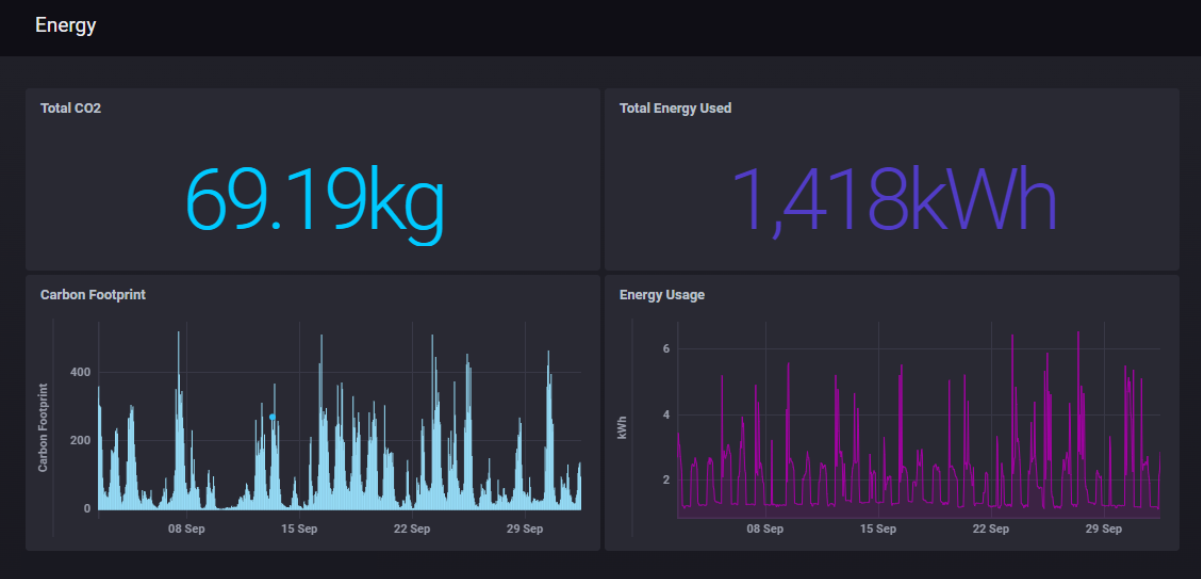
Task: Click the 08 Sep label on Energy Usage chart
Action: pos(766,529)
